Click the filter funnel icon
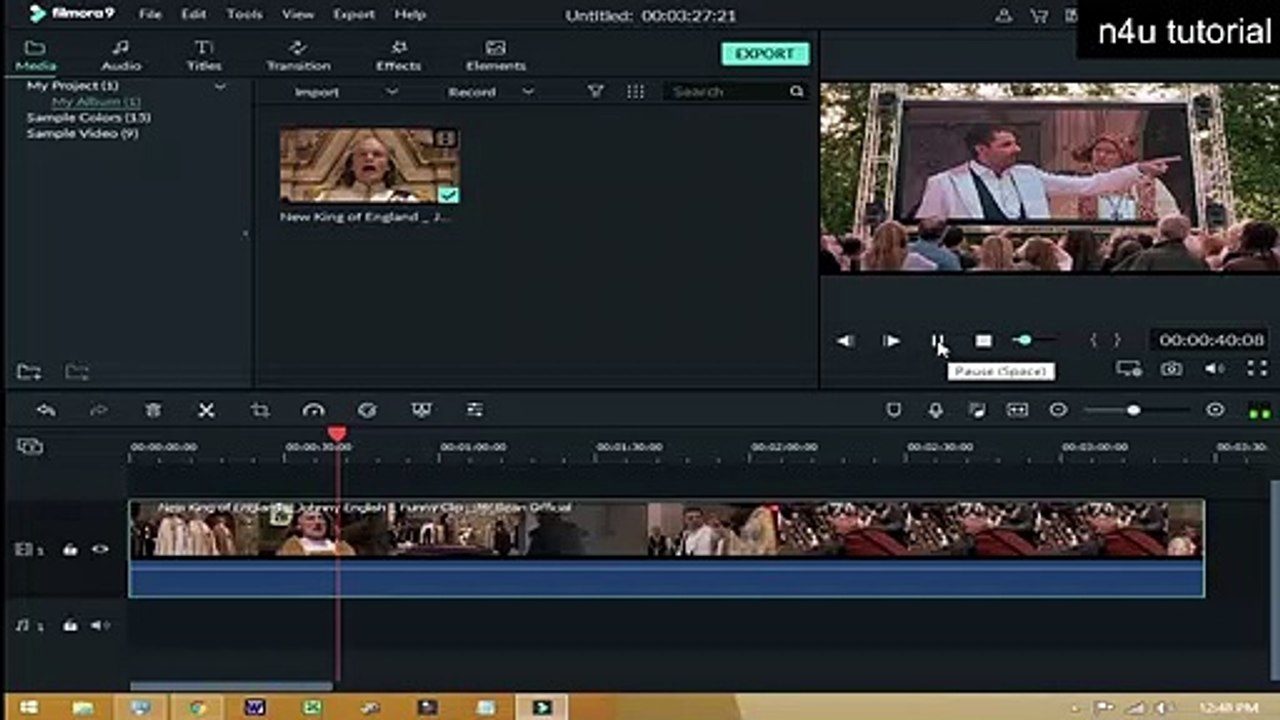This screenshot has width=1280, height=720. [595, 92]
